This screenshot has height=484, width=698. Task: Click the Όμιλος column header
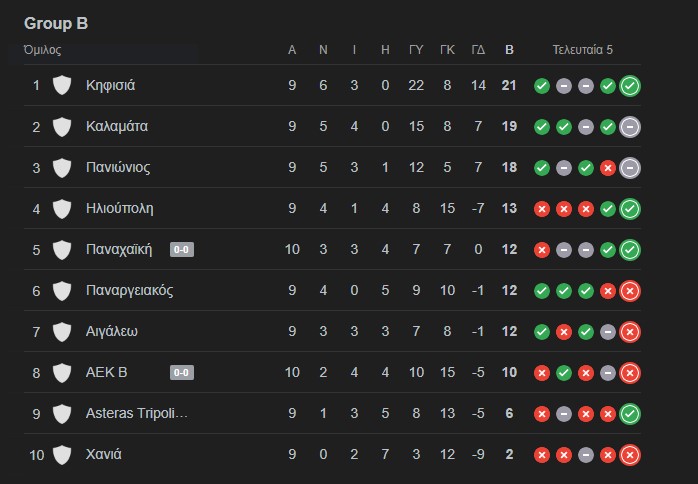pos(43,49)
